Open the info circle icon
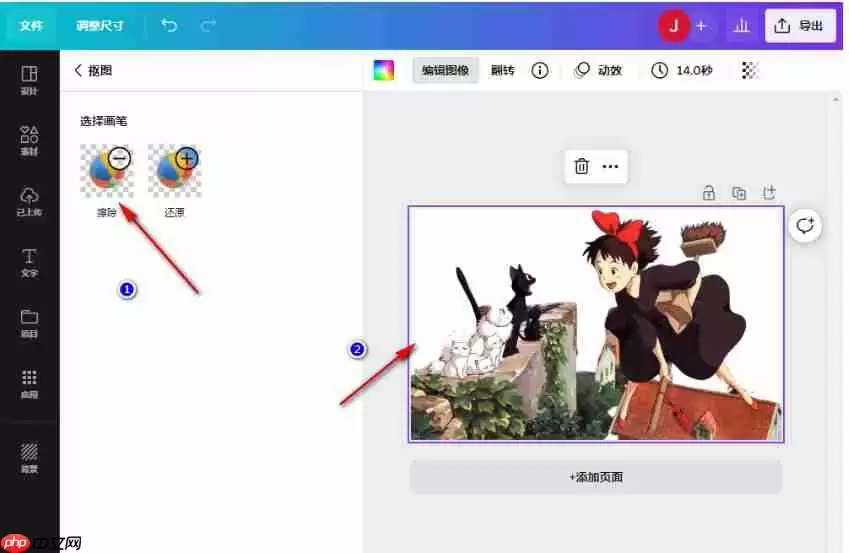Viewport: 849px width, 553px height. (x=539, y=70)
